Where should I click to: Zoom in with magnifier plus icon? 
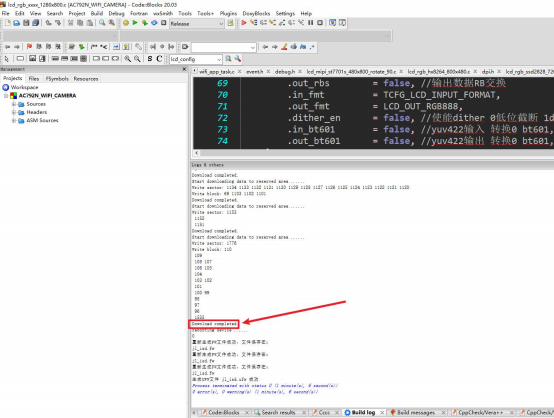coord(128,59)
